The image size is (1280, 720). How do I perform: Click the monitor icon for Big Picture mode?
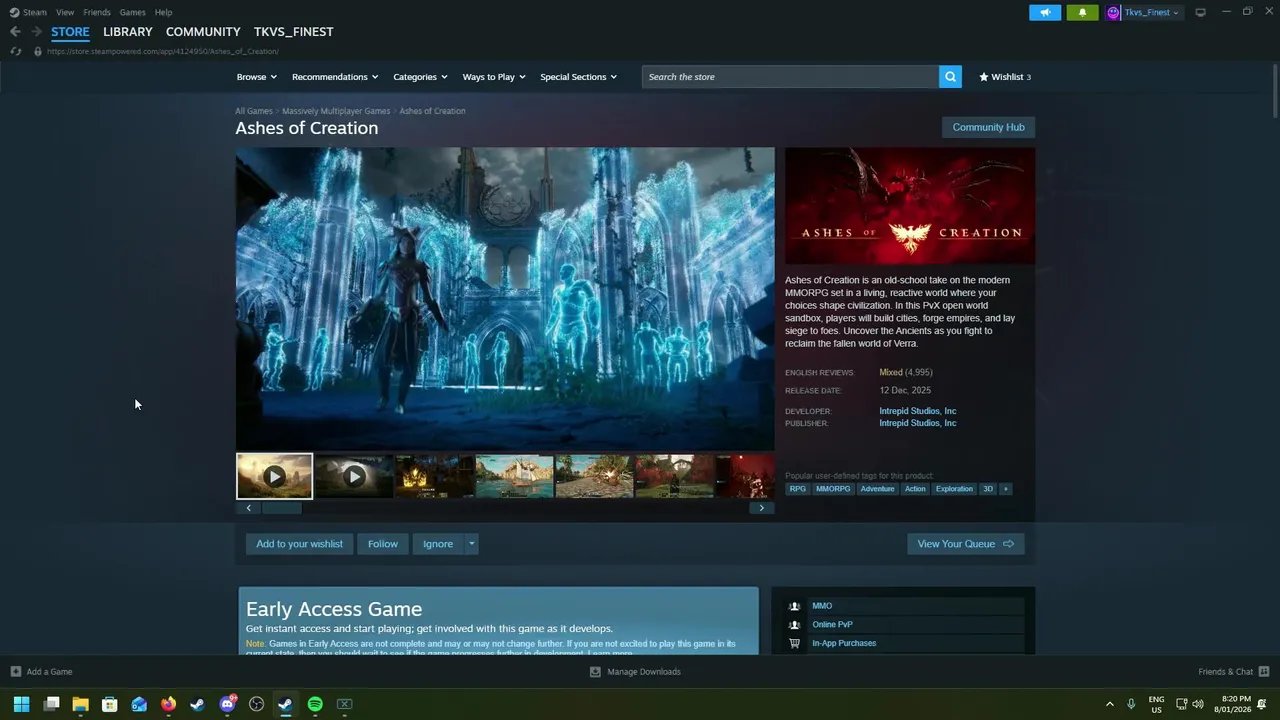1200,12
